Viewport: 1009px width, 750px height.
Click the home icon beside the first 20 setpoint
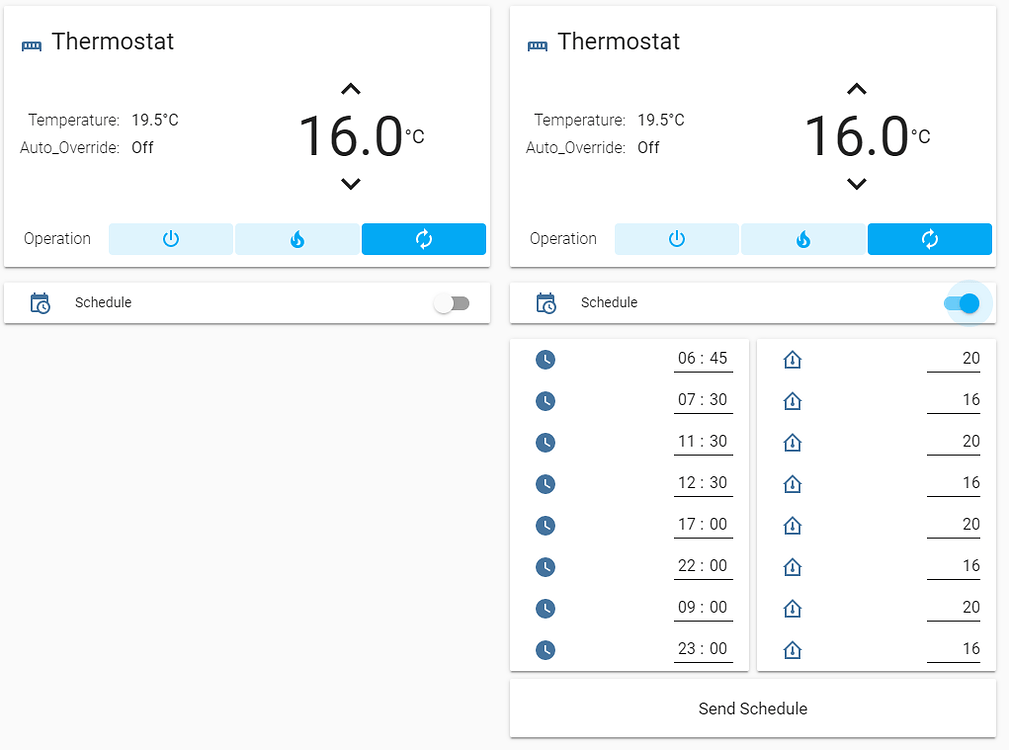792,358
